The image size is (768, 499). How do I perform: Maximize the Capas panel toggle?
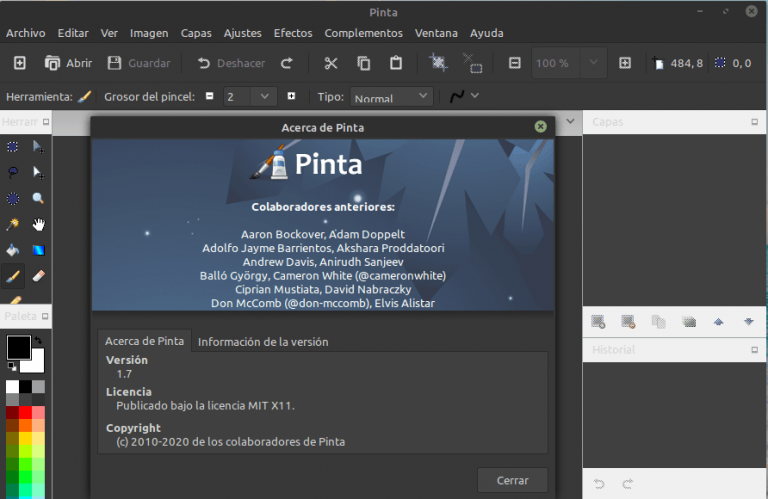(754, 122)
